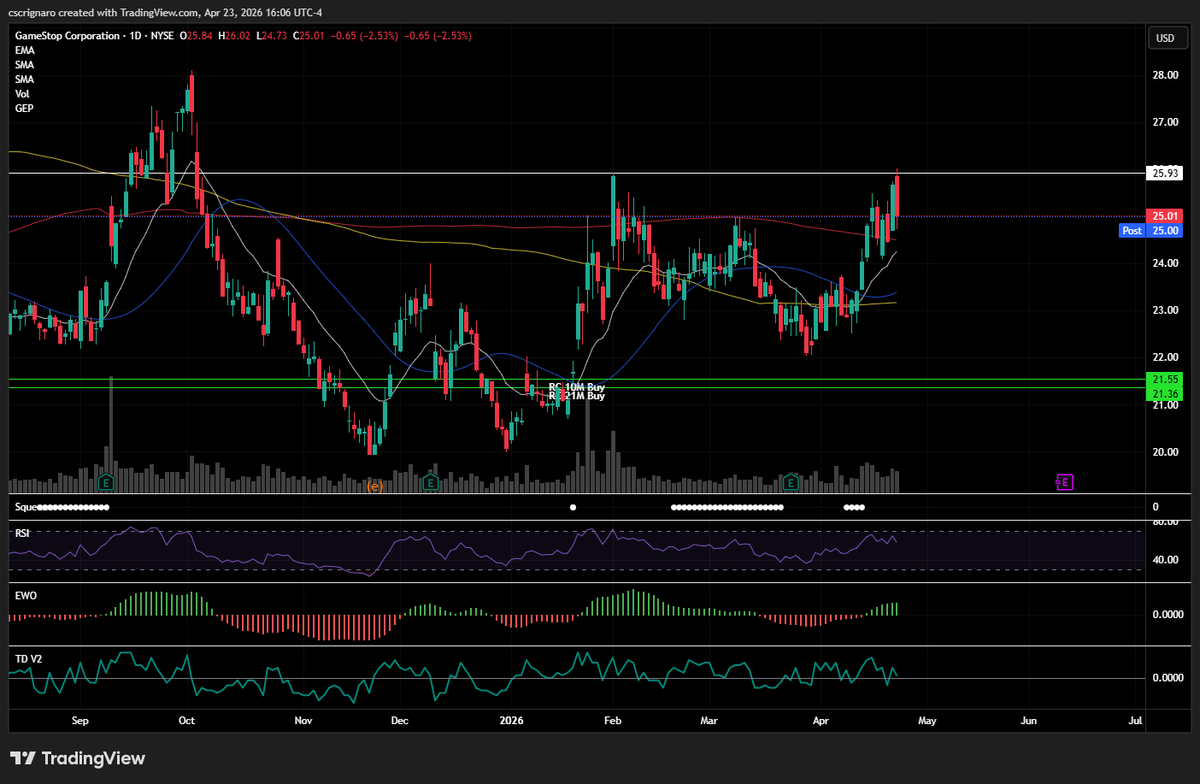Select the SMA legend entry just below EMA

pos(25,64)
